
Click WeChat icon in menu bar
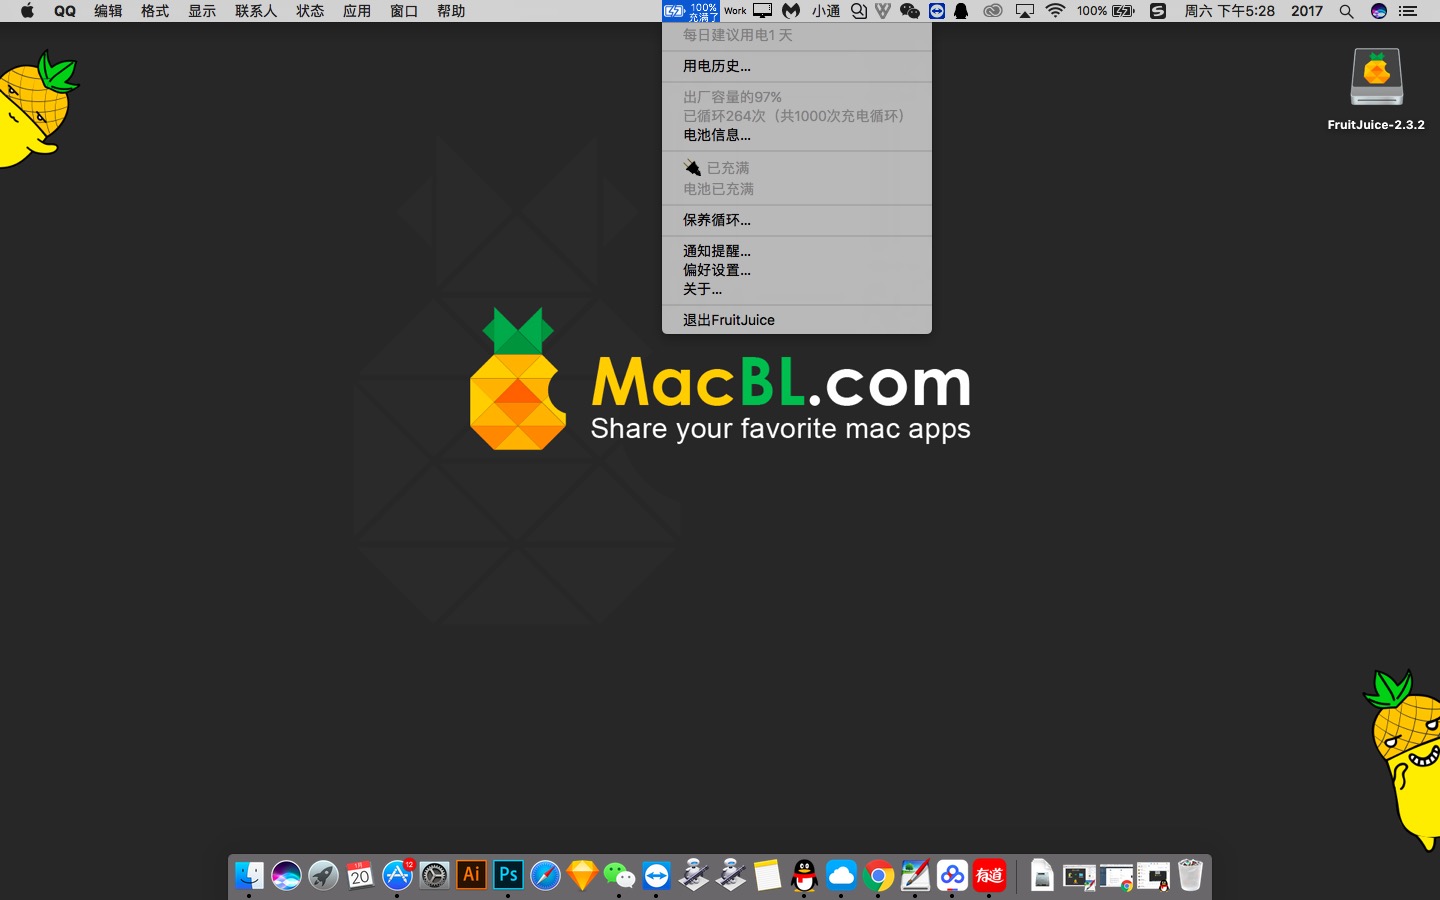(x=909, y=11)
